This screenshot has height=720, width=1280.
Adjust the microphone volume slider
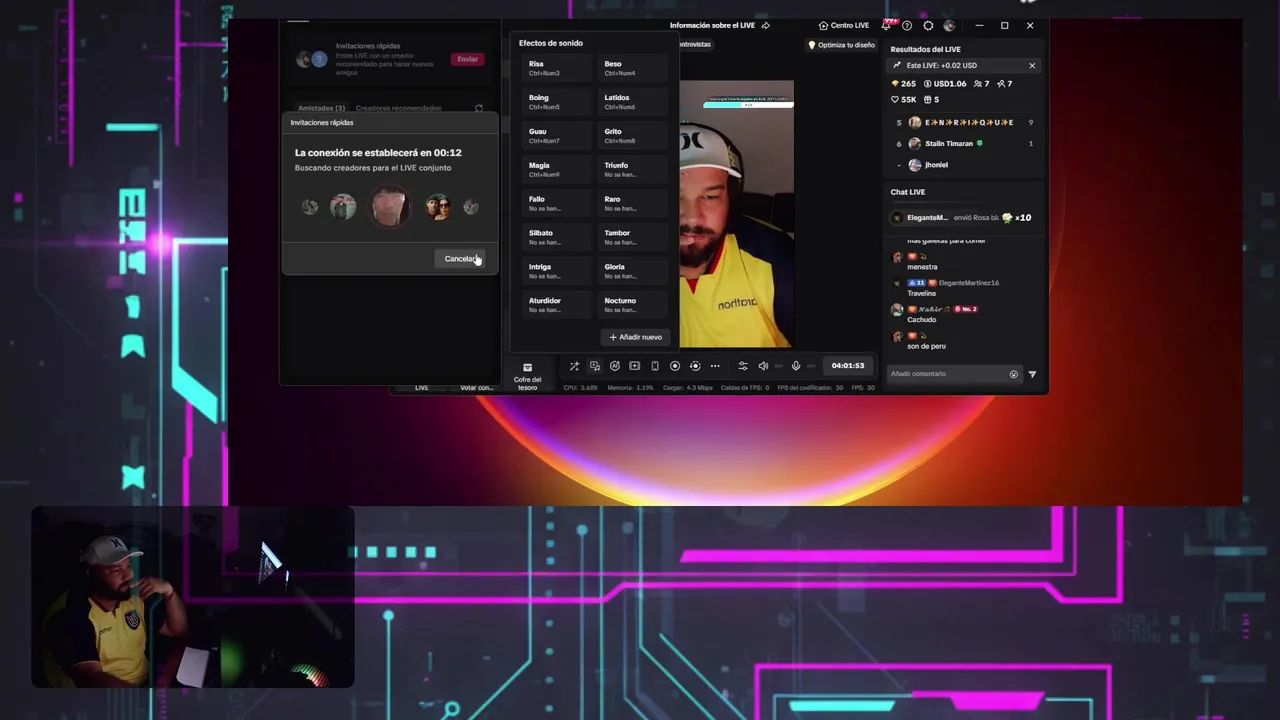(x=811, y=366)
